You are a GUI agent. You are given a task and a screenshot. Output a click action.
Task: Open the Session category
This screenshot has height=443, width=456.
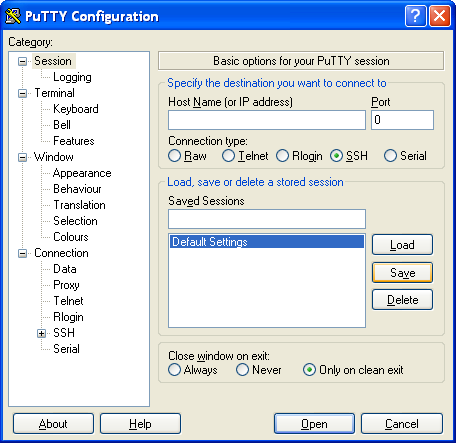[53, 61]
